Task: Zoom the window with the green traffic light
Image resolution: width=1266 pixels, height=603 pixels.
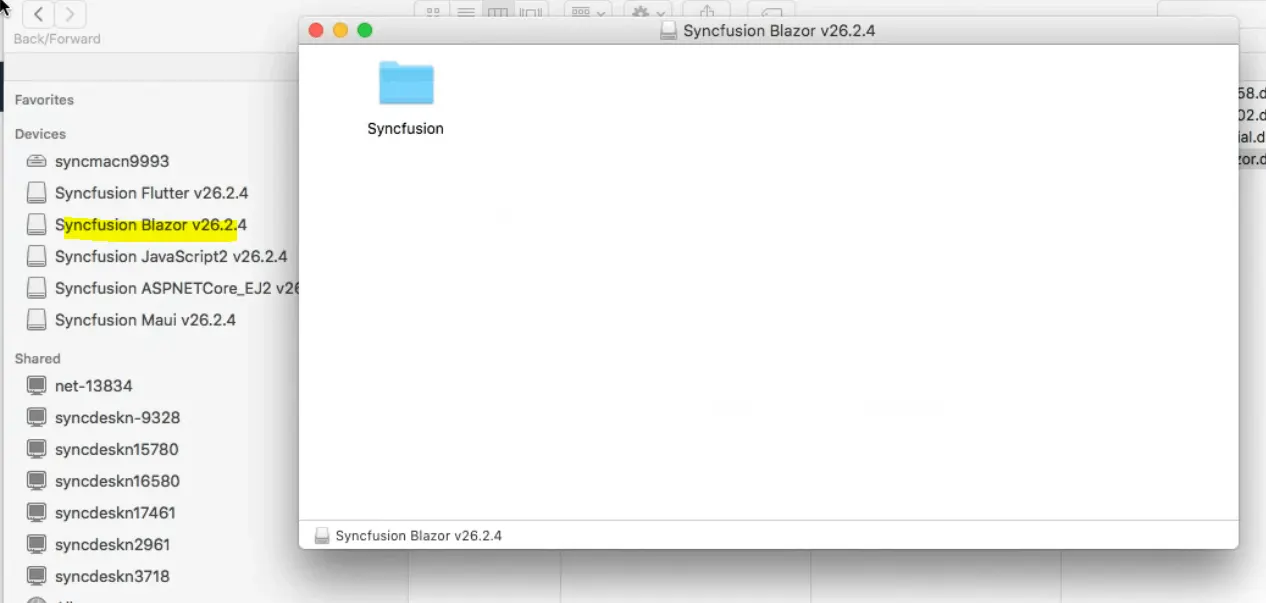Action: point(364,30)
